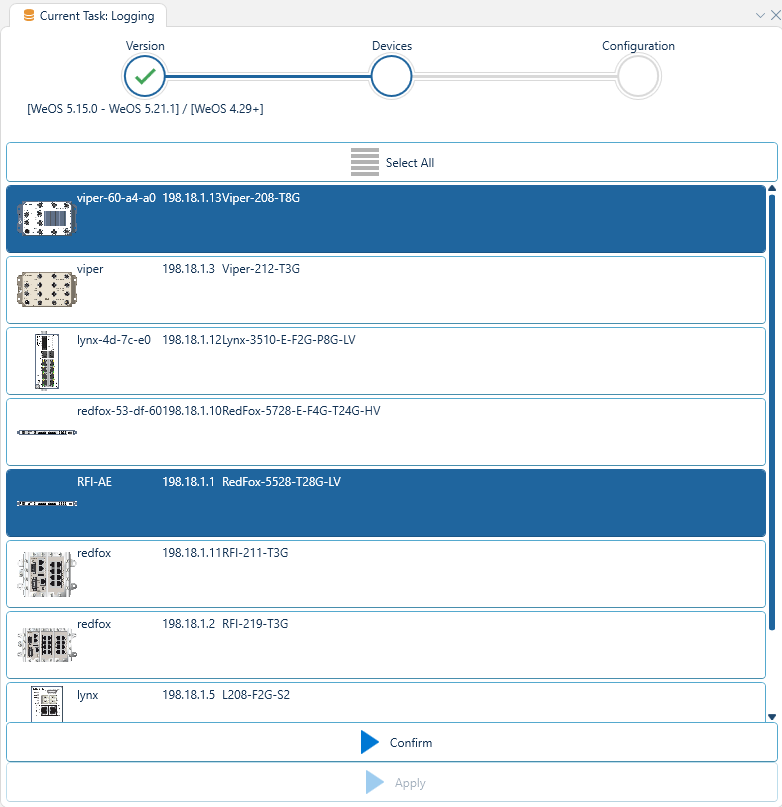Click the device list scrollbar thumb
Viewport: 782px width, 807px height.
[x=772, y=412]
